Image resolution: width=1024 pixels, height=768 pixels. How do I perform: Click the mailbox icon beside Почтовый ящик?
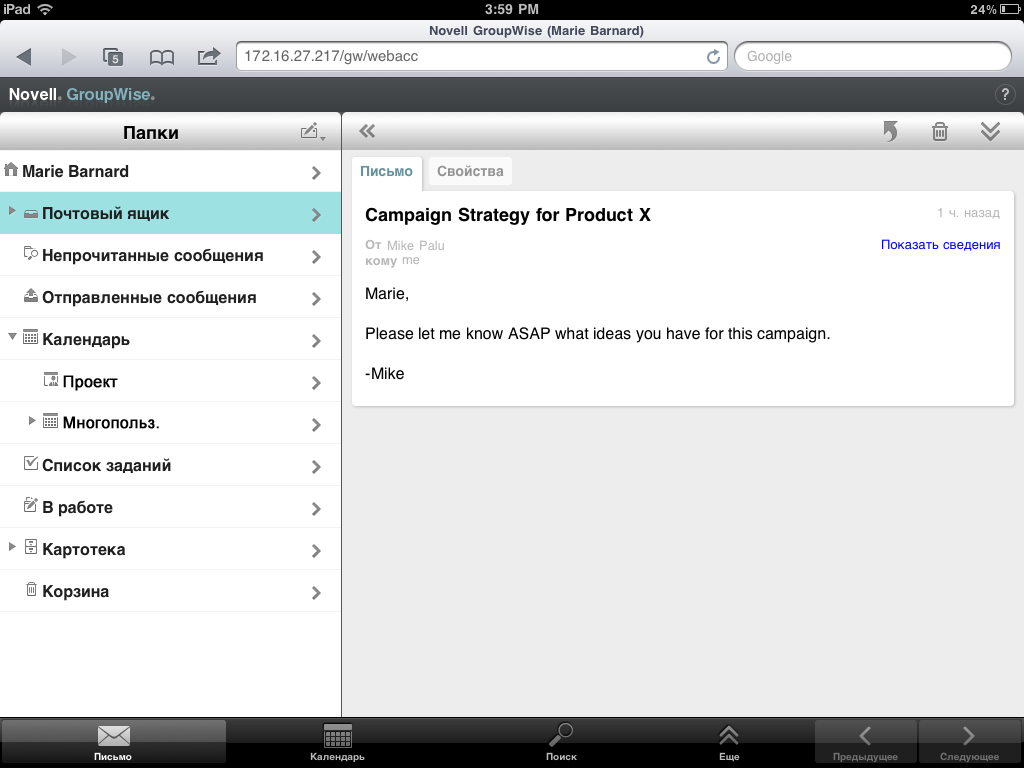(31, 214)
